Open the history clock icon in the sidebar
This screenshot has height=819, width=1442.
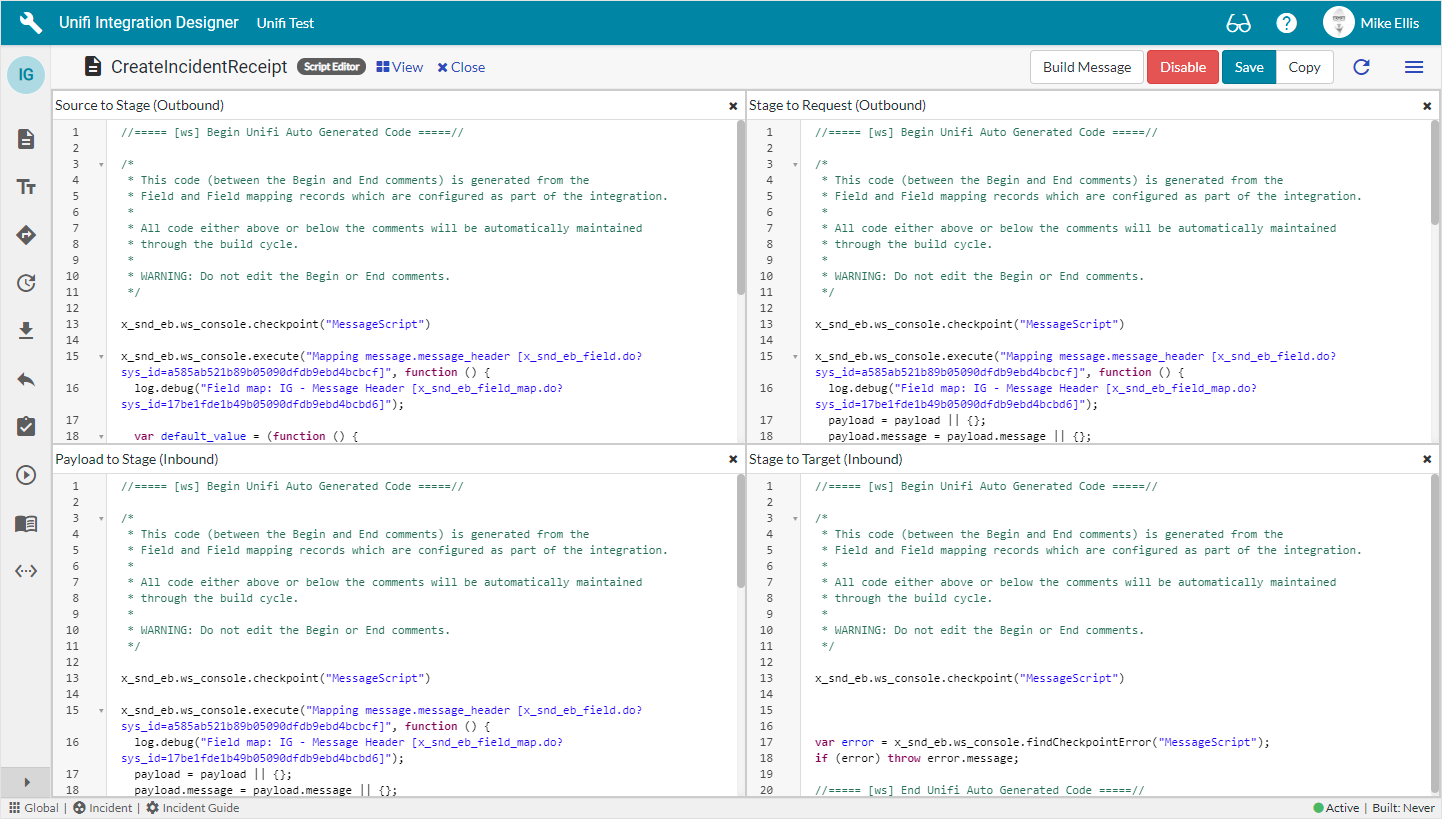[25, 283]
